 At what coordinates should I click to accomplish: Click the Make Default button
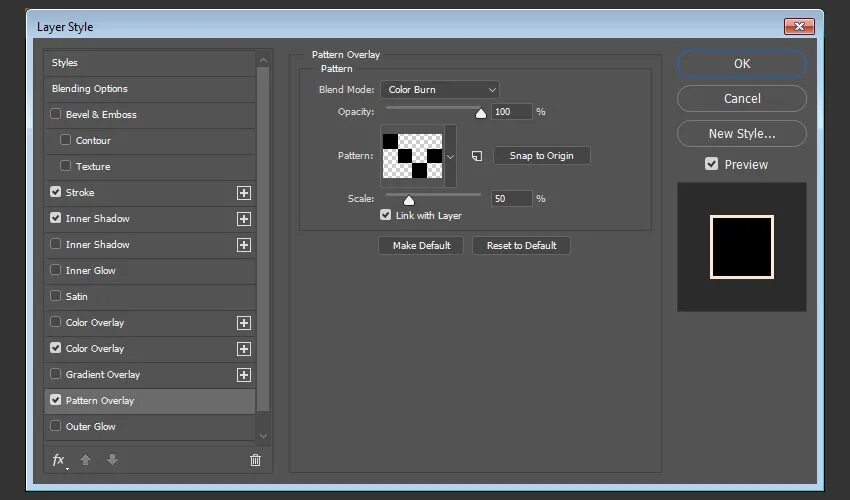(421, 246)
